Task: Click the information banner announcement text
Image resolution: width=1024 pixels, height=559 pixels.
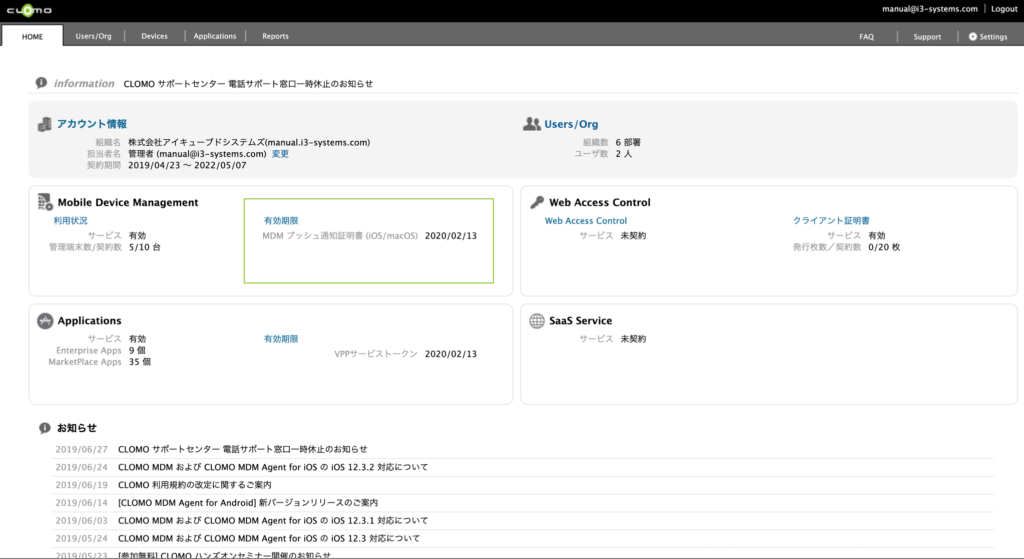Action: click(x=248, y=84)
